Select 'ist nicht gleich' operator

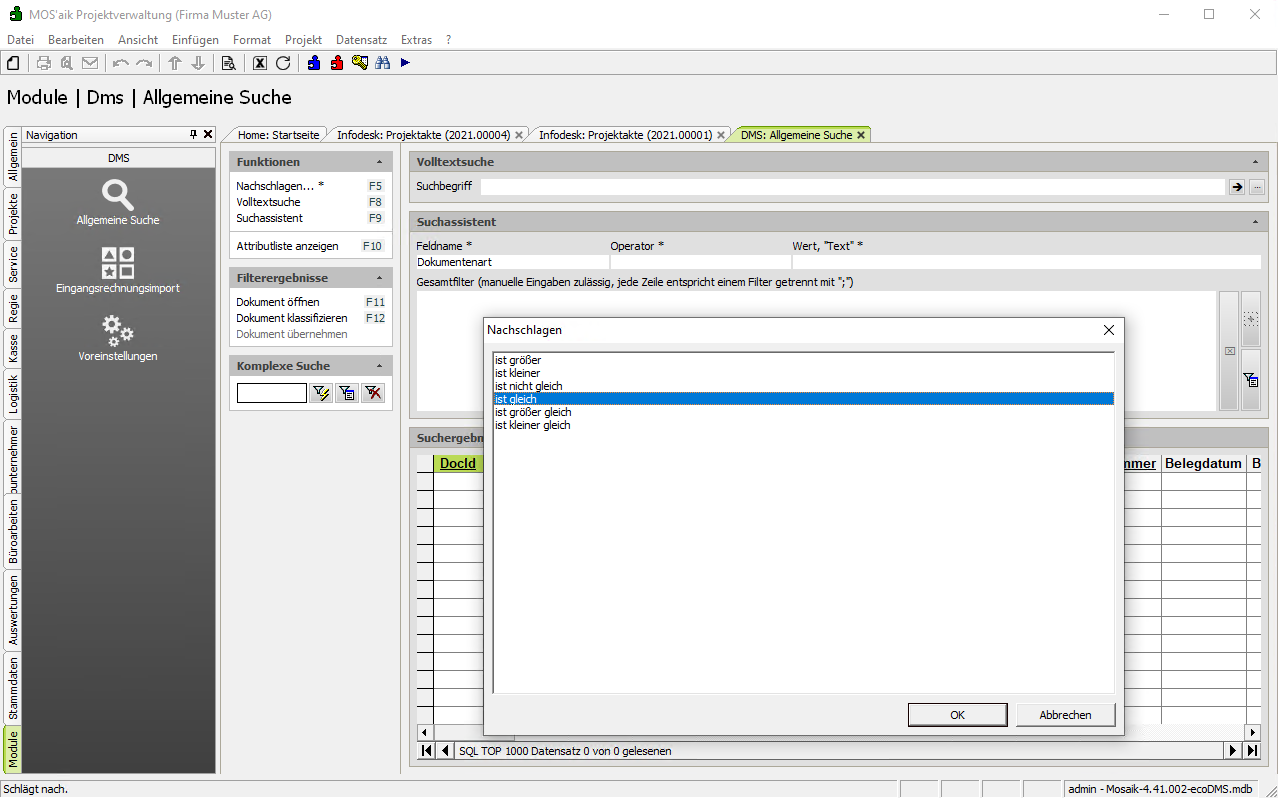(x=528, y=386)
